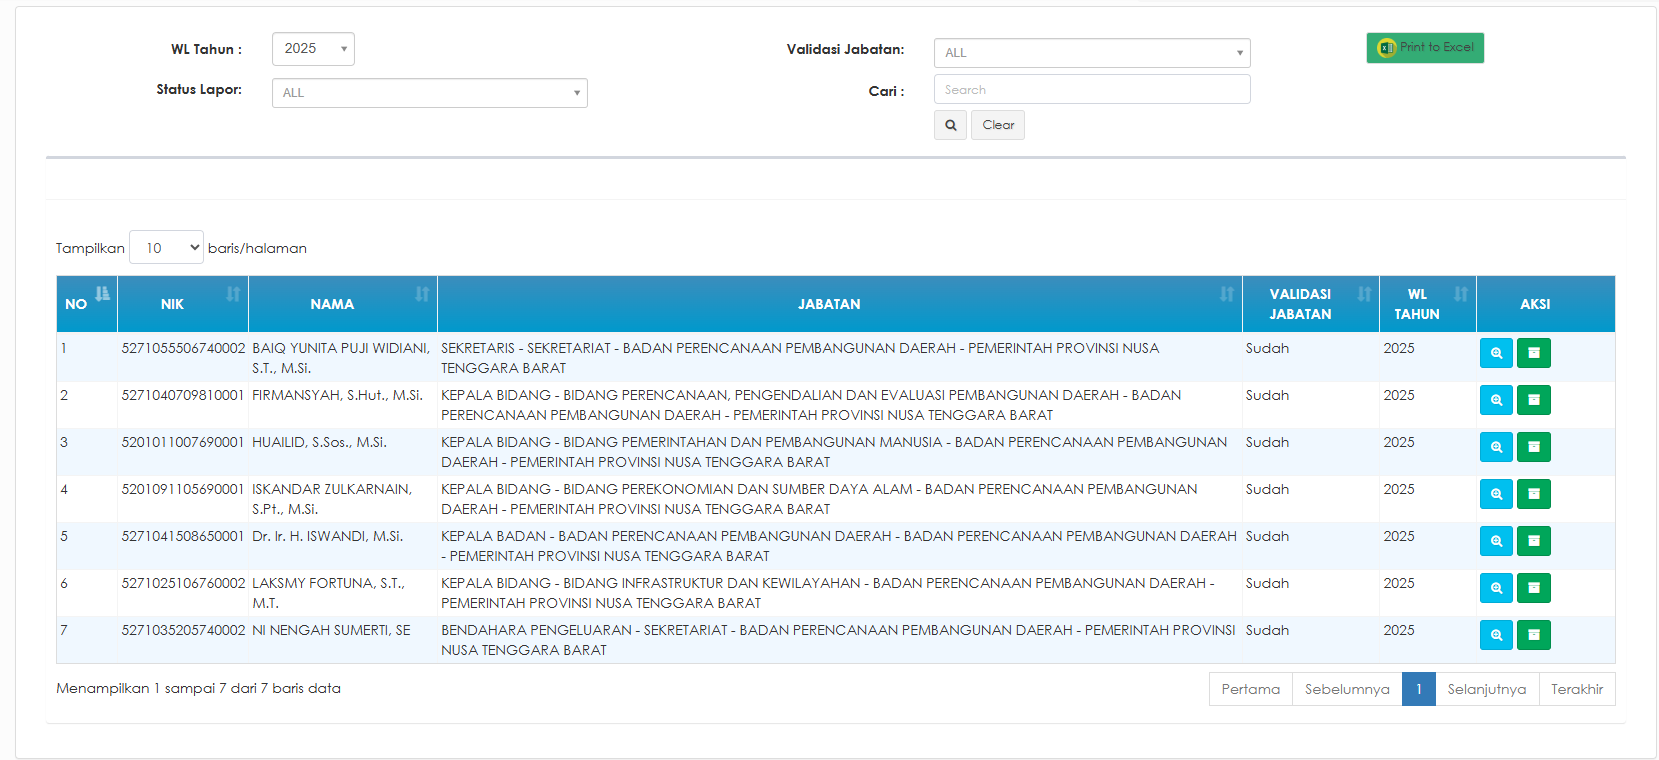This screenshot has height=760, width=1659.
Task: Click green archive icon for LAKSMY FORTUNA row
Action: click(1534, 588)
